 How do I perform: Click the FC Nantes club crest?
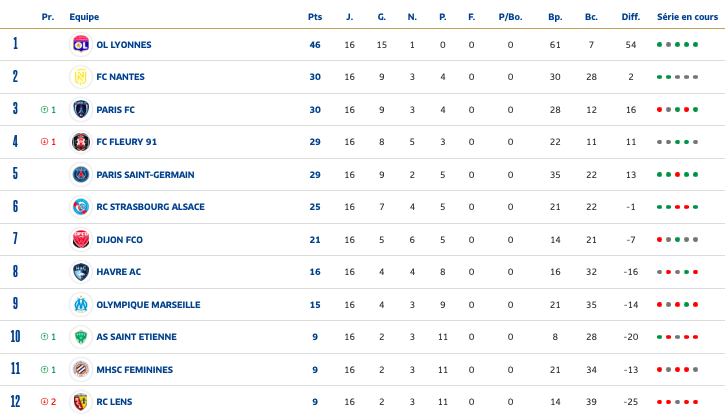click(81, 77)
